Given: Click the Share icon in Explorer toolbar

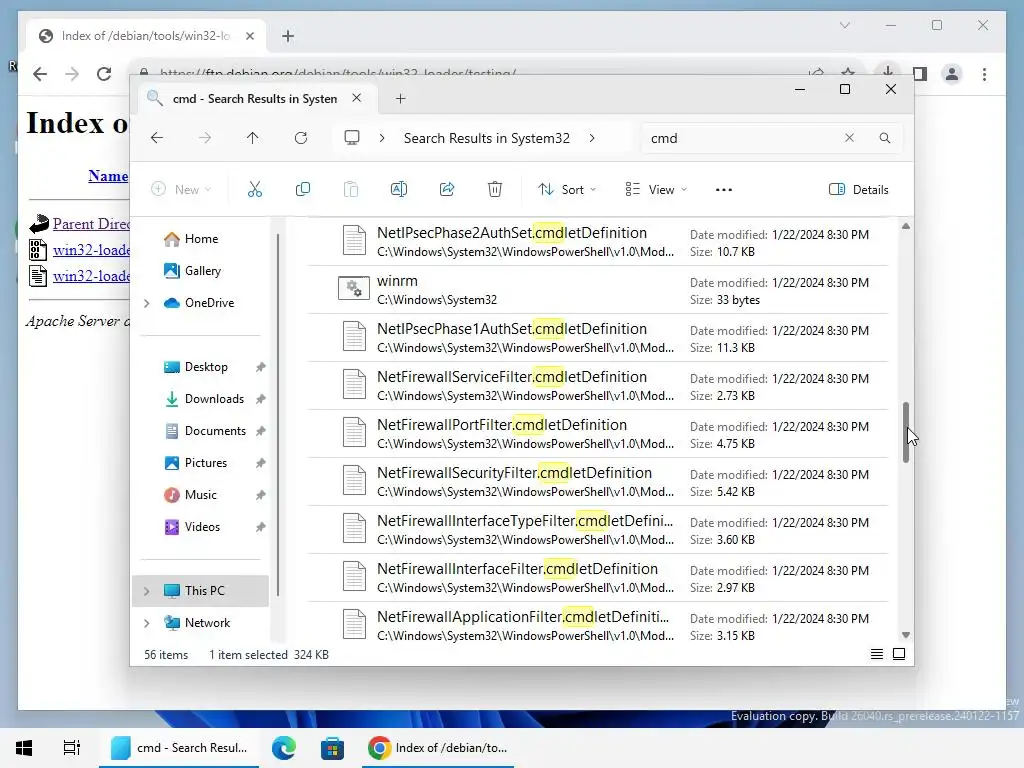Looking at the screenshot, I should (447, 189).
